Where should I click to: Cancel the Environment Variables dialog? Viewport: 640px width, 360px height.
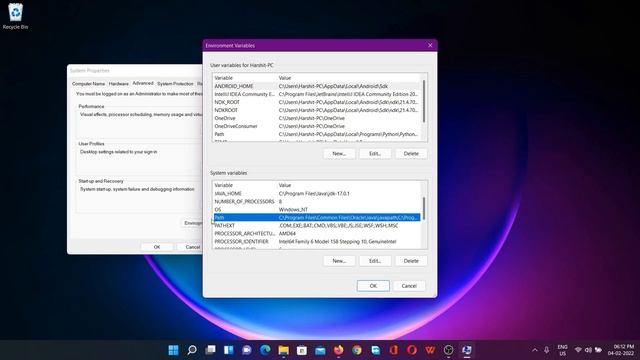point(409,286)
